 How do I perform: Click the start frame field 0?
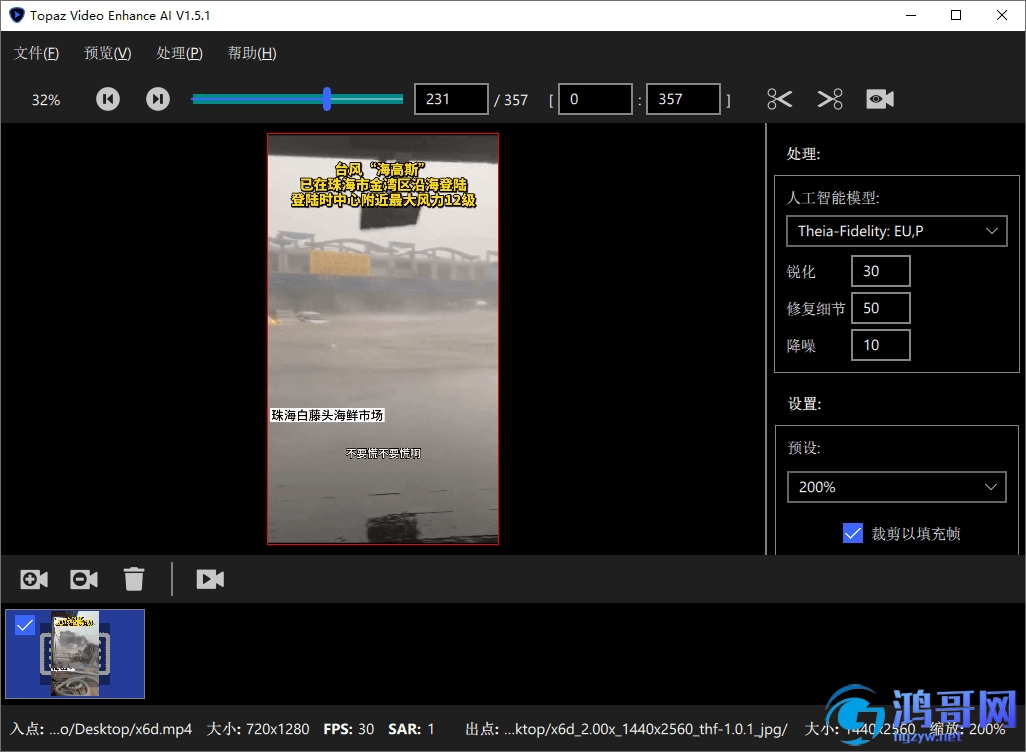coord(595,99)
